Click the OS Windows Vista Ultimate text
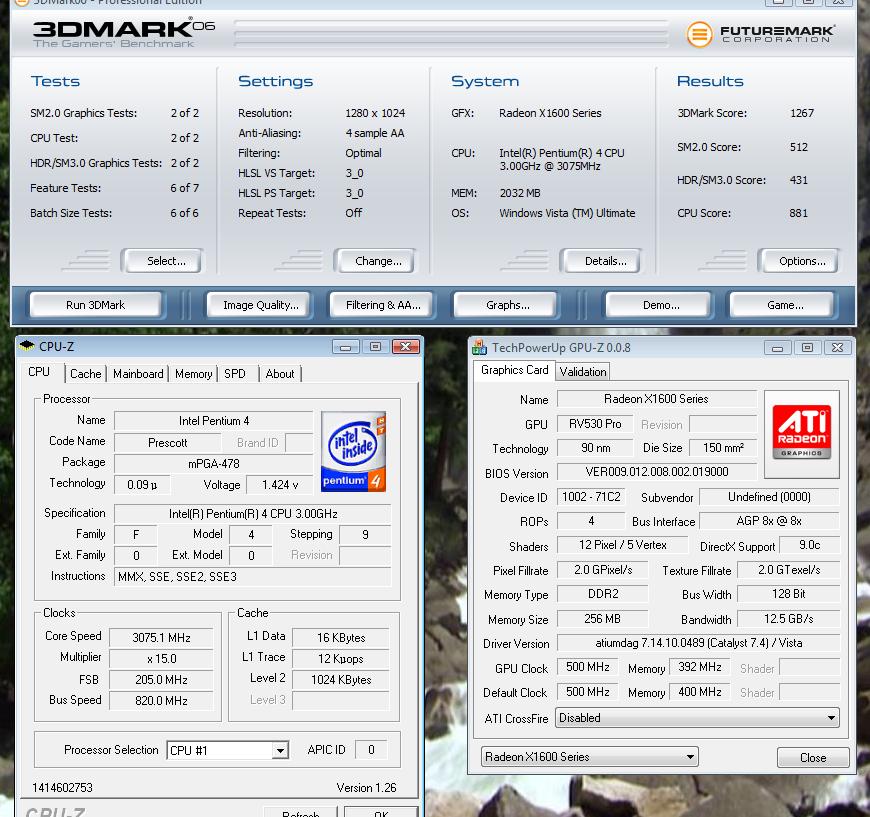The width and height of the screenshot is (870, 817). point(567,213)
